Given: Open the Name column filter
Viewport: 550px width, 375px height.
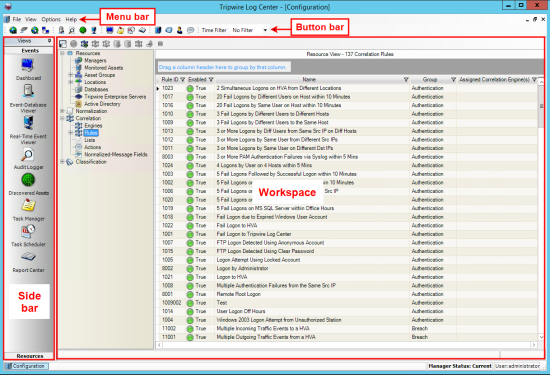Looking at the screenshot, I should coord(406,80).
